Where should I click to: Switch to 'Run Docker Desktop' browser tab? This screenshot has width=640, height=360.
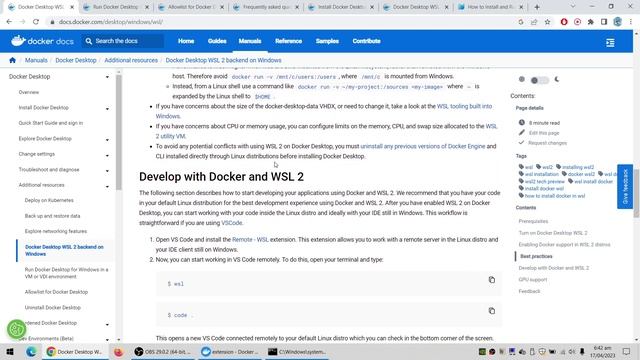click(x=116, y=7)
